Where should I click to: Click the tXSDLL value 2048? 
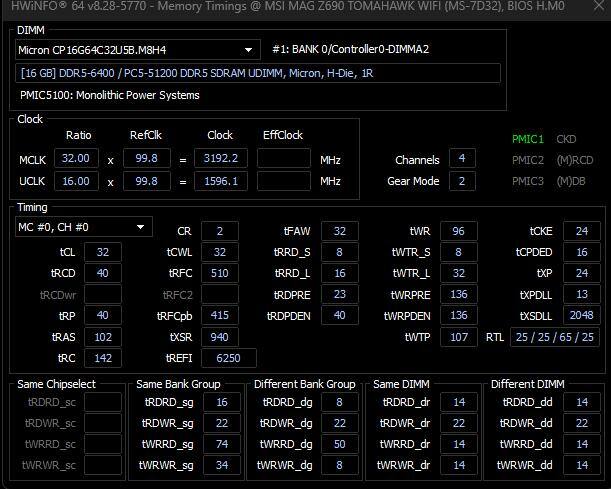pos(581,315)
